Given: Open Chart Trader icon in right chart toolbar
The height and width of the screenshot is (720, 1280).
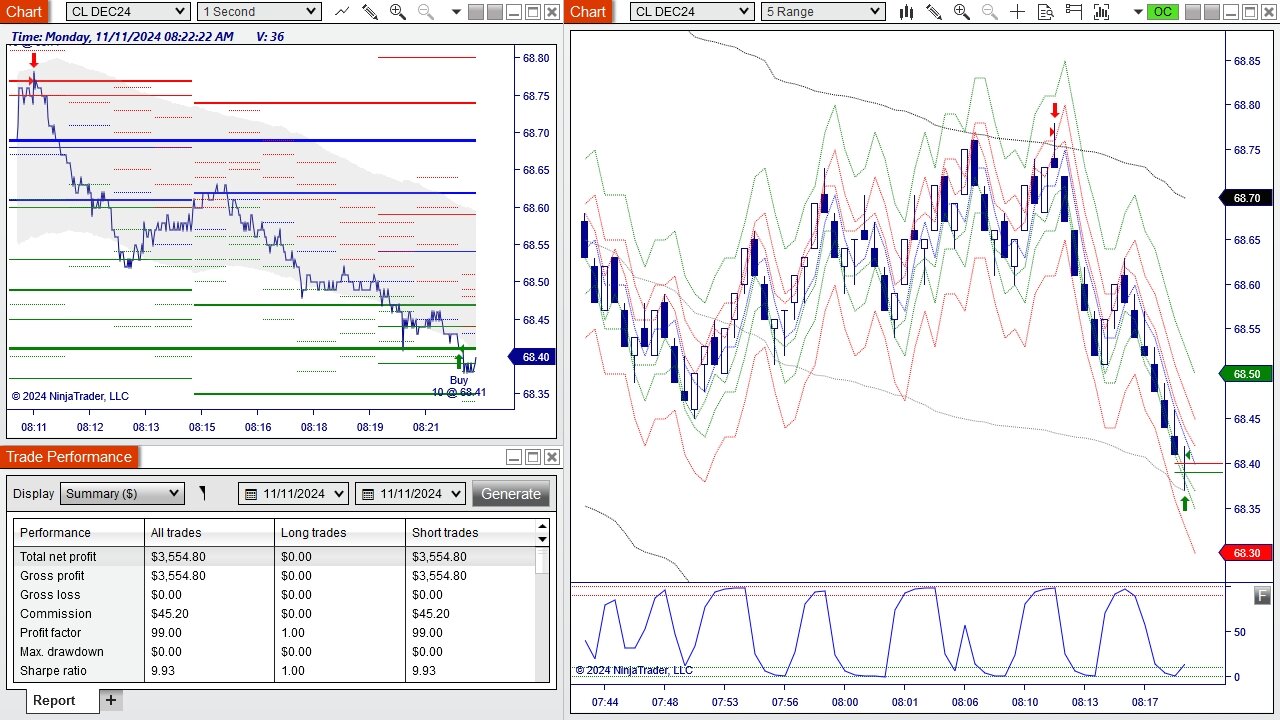Looking at the screenshot, I should pyautogui.click(x=1074, y=12).
